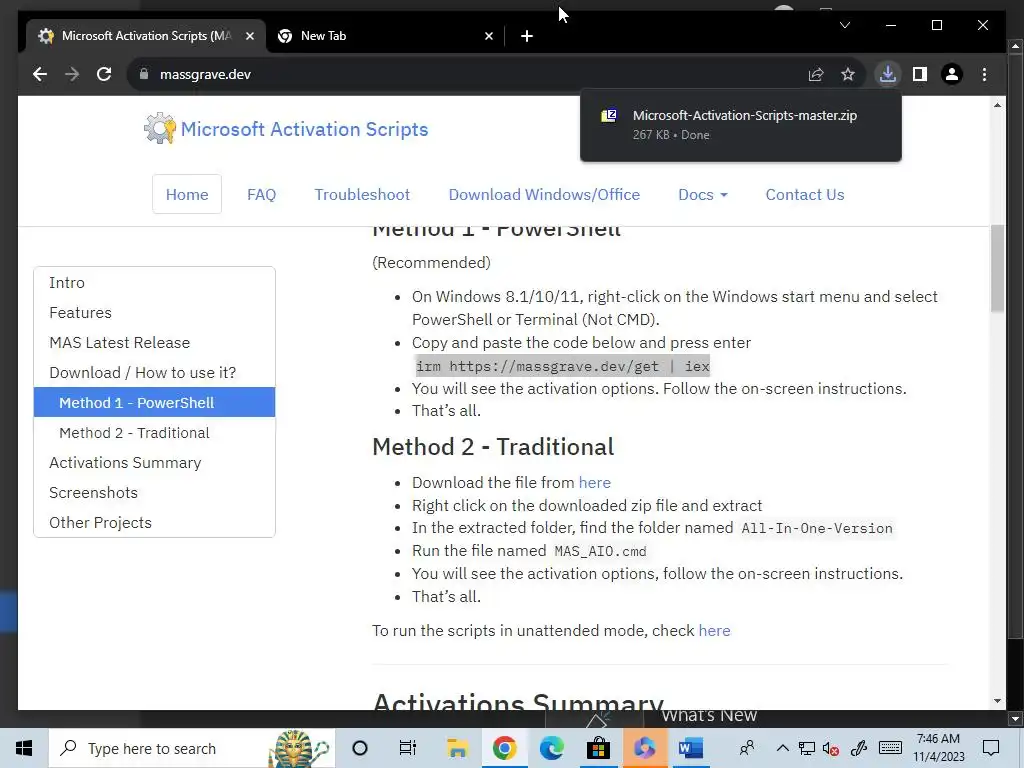
Task: Jump to Intro in sidebar
Action: tap(154, 283)
